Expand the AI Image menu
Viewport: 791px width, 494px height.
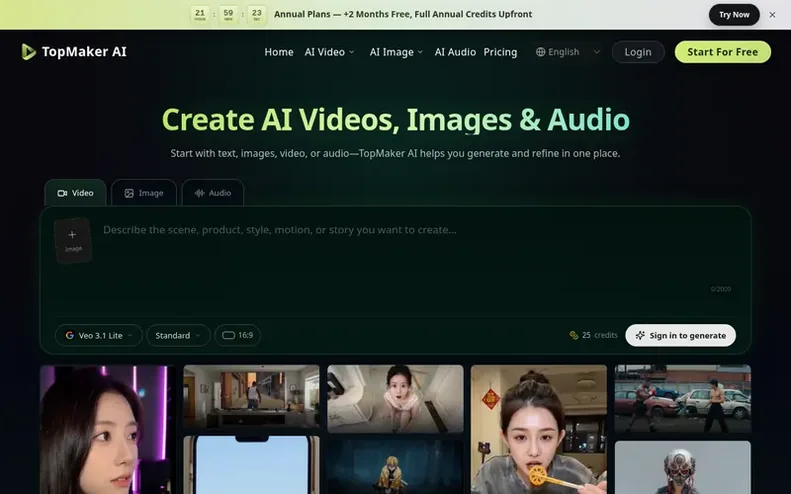click(x=396, y=52)
